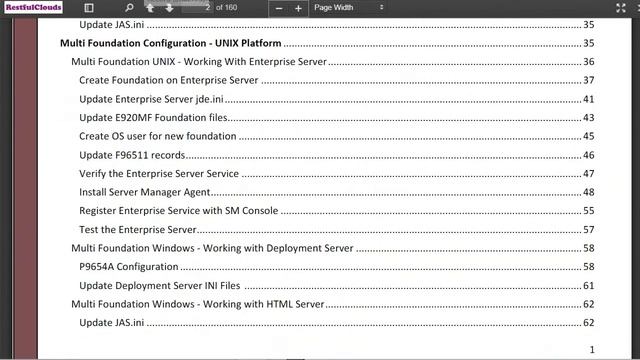
Task: Click the 'of 160' page count text
Action: 227,7
